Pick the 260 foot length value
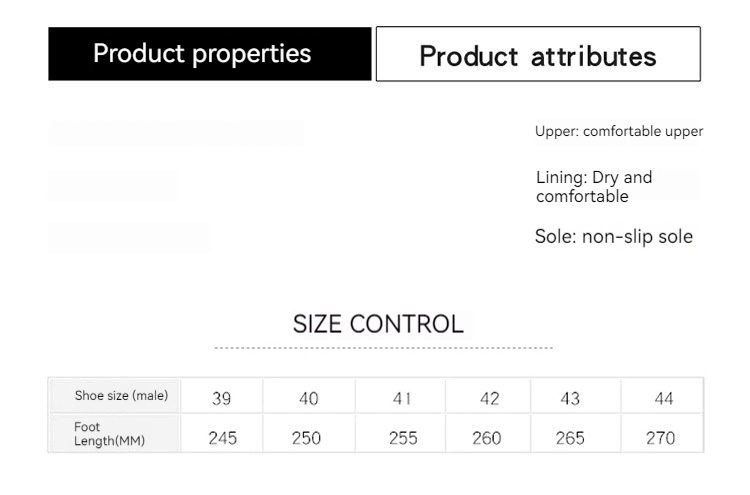The image size is (750, 495). (x=487, y=438)
